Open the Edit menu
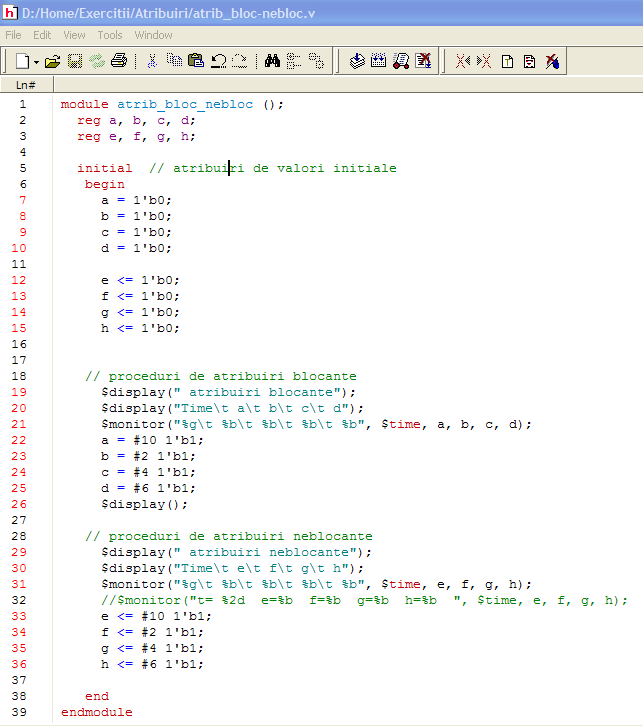643x726 pixels. pyautogui.click(x=42, y=35)
